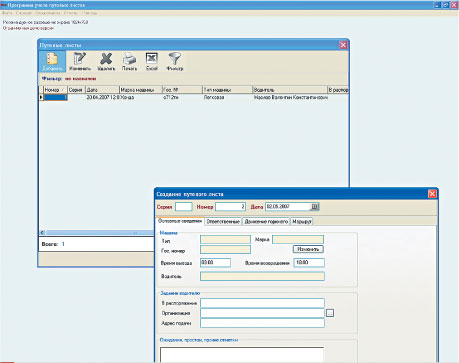
Task: Click the Время выезда time field
Action: click(215, 263)
